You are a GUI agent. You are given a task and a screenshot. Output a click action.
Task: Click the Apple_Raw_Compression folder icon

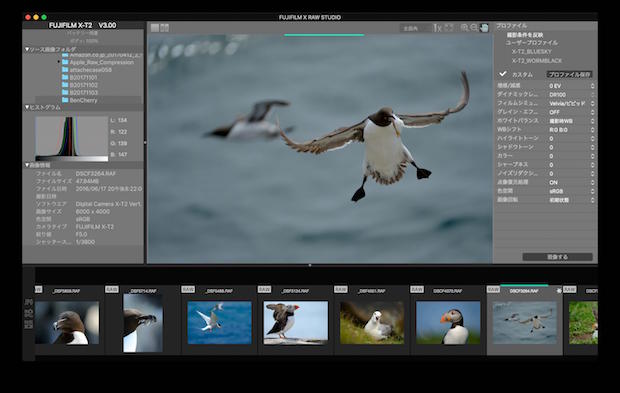(65, 62)
